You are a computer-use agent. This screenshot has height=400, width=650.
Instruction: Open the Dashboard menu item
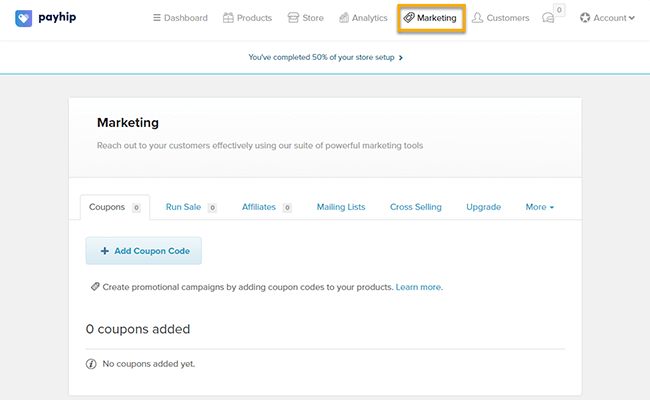point(180,18)
